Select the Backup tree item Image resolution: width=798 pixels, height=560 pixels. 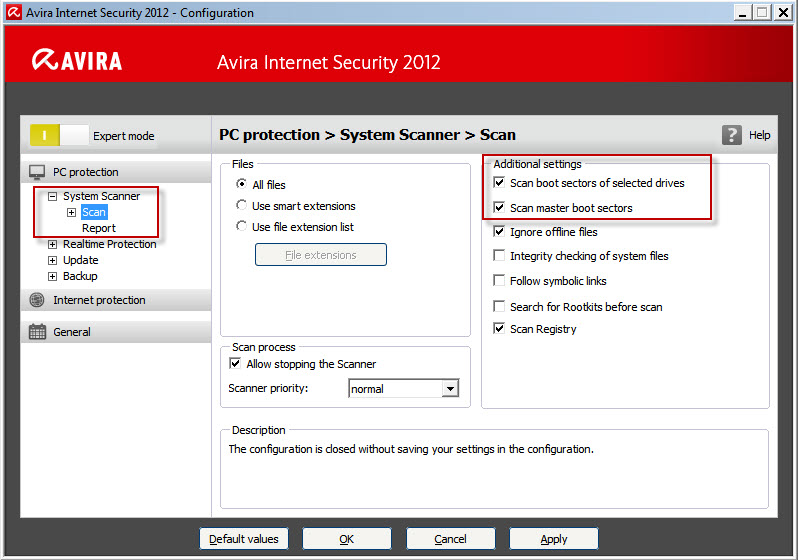pos(80,276)
